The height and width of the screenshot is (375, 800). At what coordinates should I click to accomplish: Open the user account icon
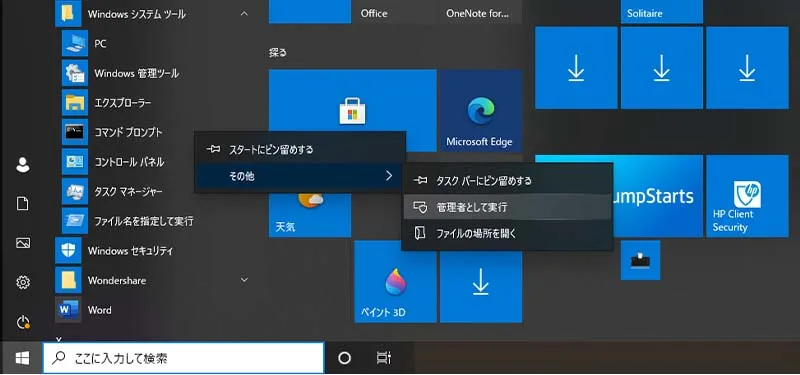pos(23,165)
